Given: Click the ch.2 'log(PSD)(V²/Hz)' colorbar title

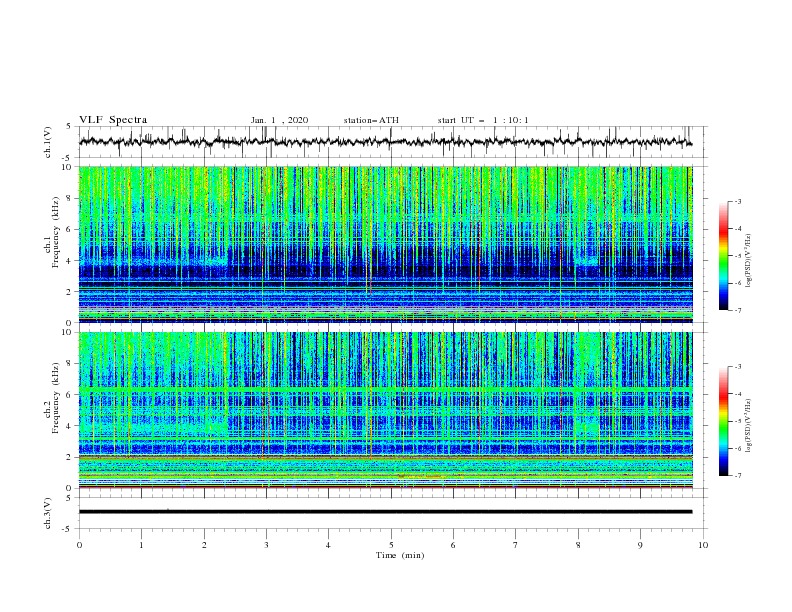Looking at the screenshot, I should pyautogui.click(x=749, y=426).
